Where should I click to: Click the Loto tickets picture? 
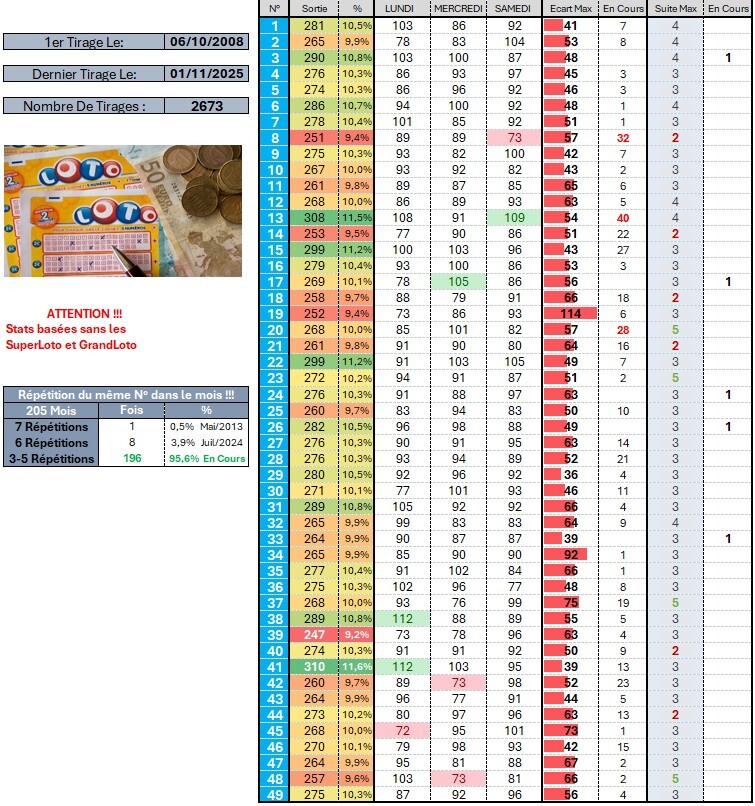[123, 211]
